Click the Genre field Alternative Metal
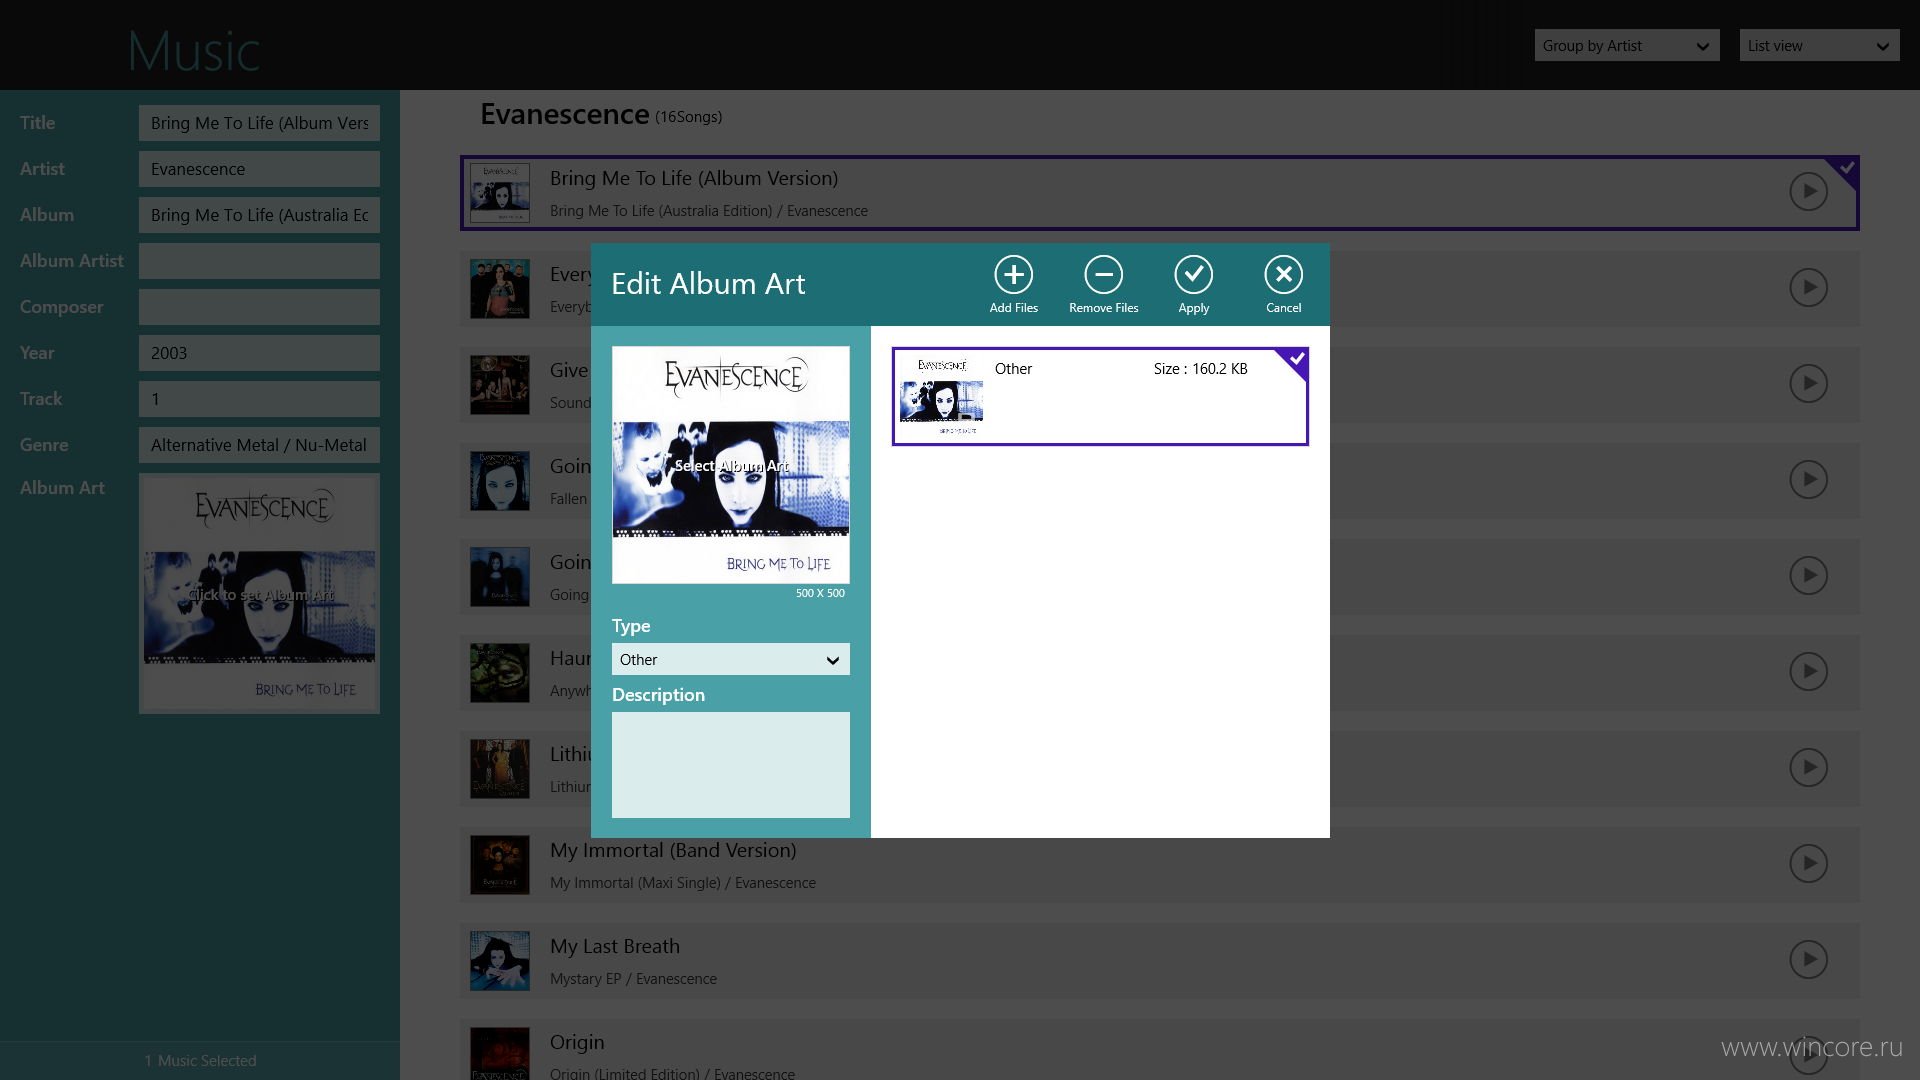This screenshot has width=1920, height=1080. [259, 445]
